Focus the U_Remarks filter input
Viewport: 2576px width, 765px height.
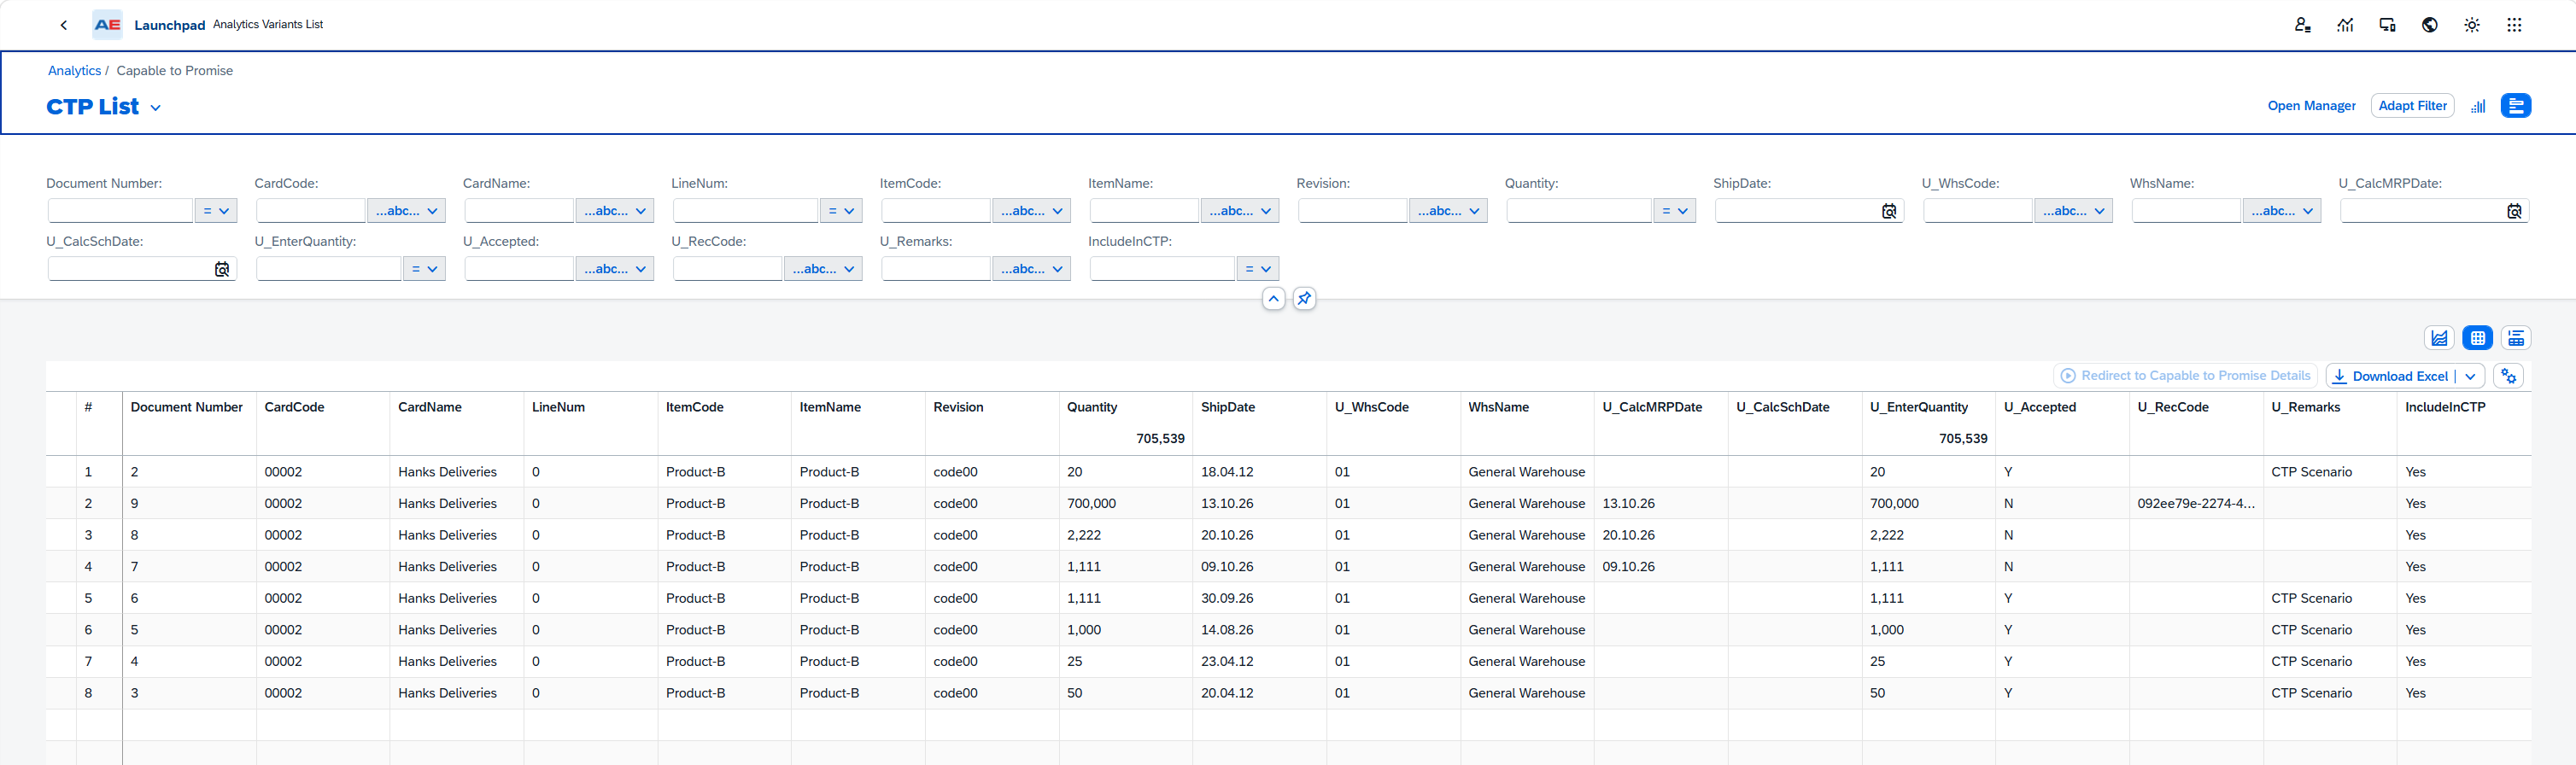click(x=936, y=269)
